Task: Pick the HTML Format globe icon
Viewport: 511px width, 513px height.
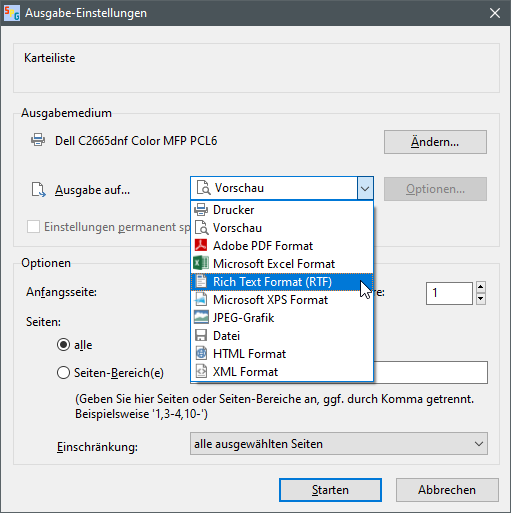Action: [x=201, y=353]
